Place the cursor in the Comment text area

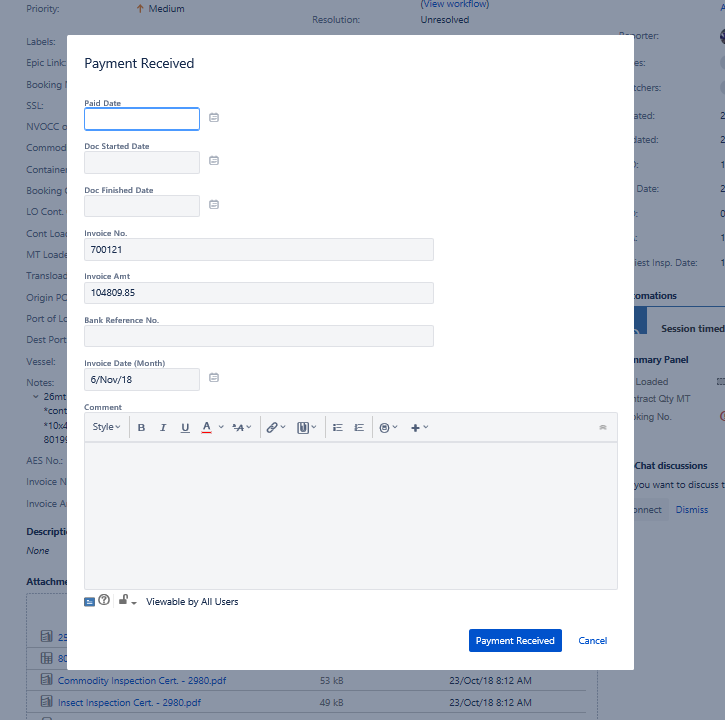point(351,516)
